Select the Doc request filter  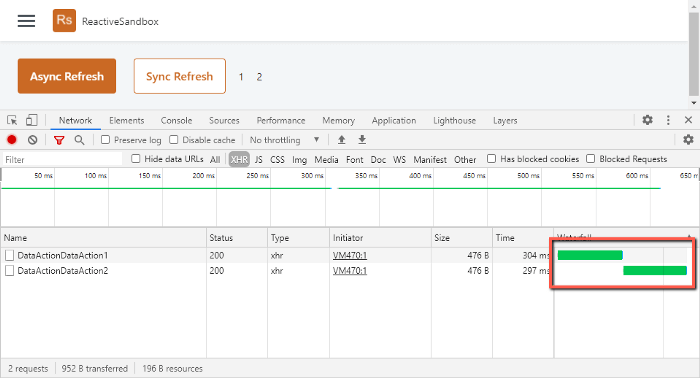378,159
